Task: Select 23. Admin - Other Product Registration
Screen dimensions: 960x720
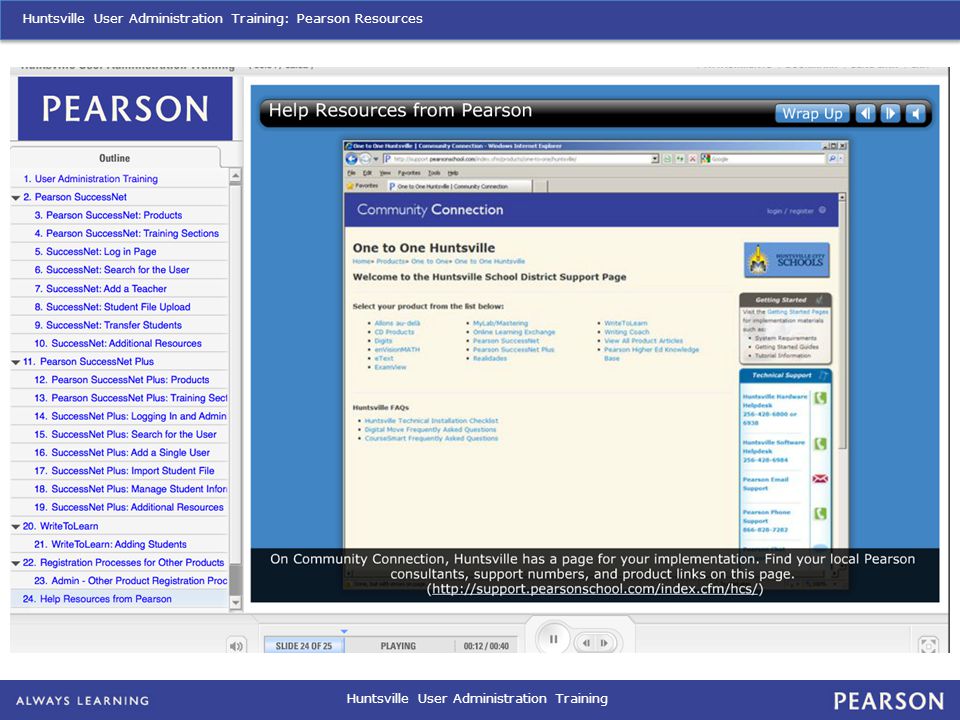Action: [x=131, y=580]
